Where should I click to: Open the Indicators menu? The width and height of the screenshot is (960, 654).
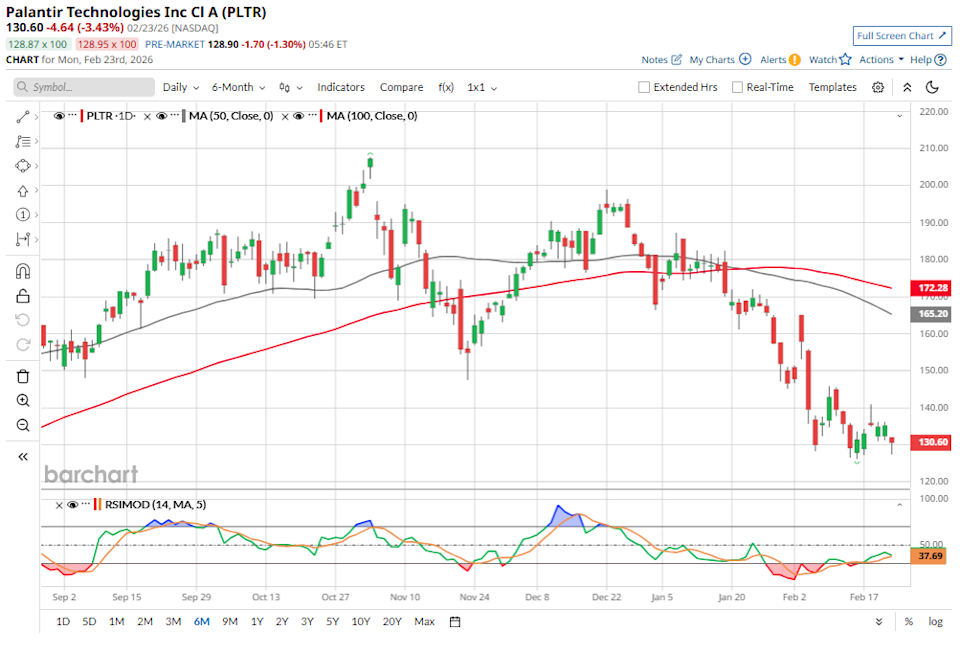tap(341, 87)
